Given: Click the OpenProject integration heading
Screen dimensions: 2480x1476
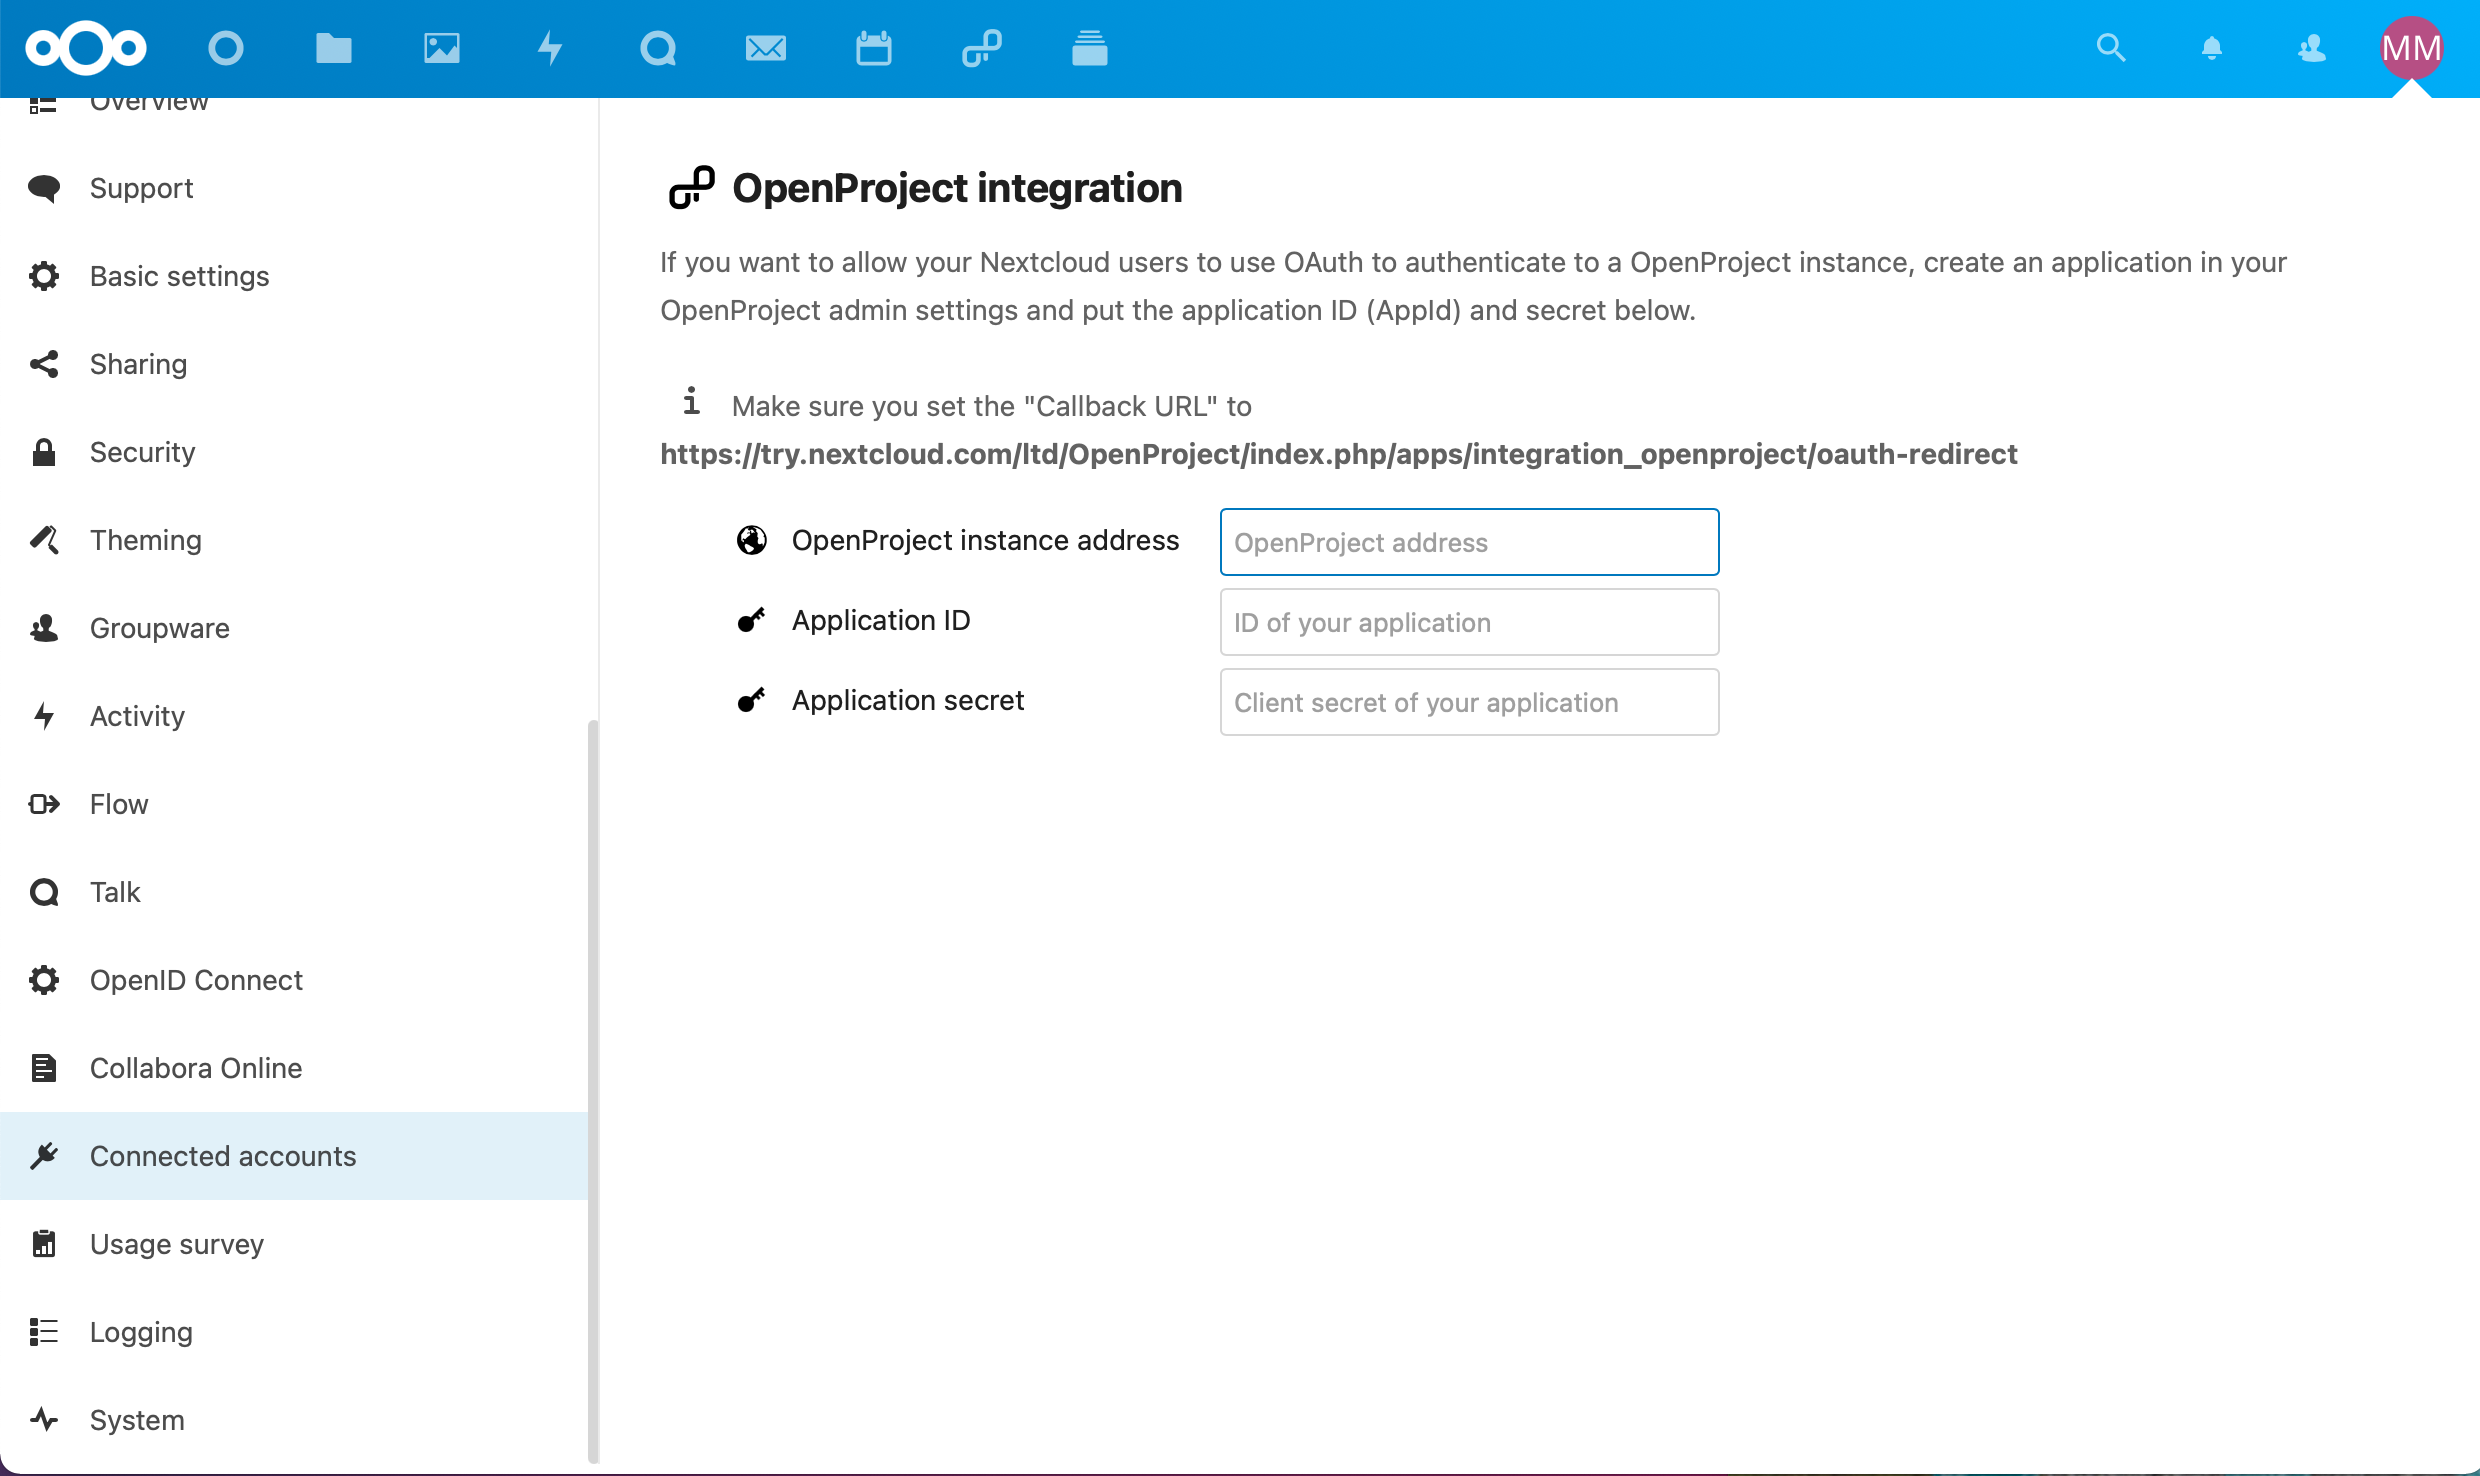Looking at the screenshot, I should point(957,188).
